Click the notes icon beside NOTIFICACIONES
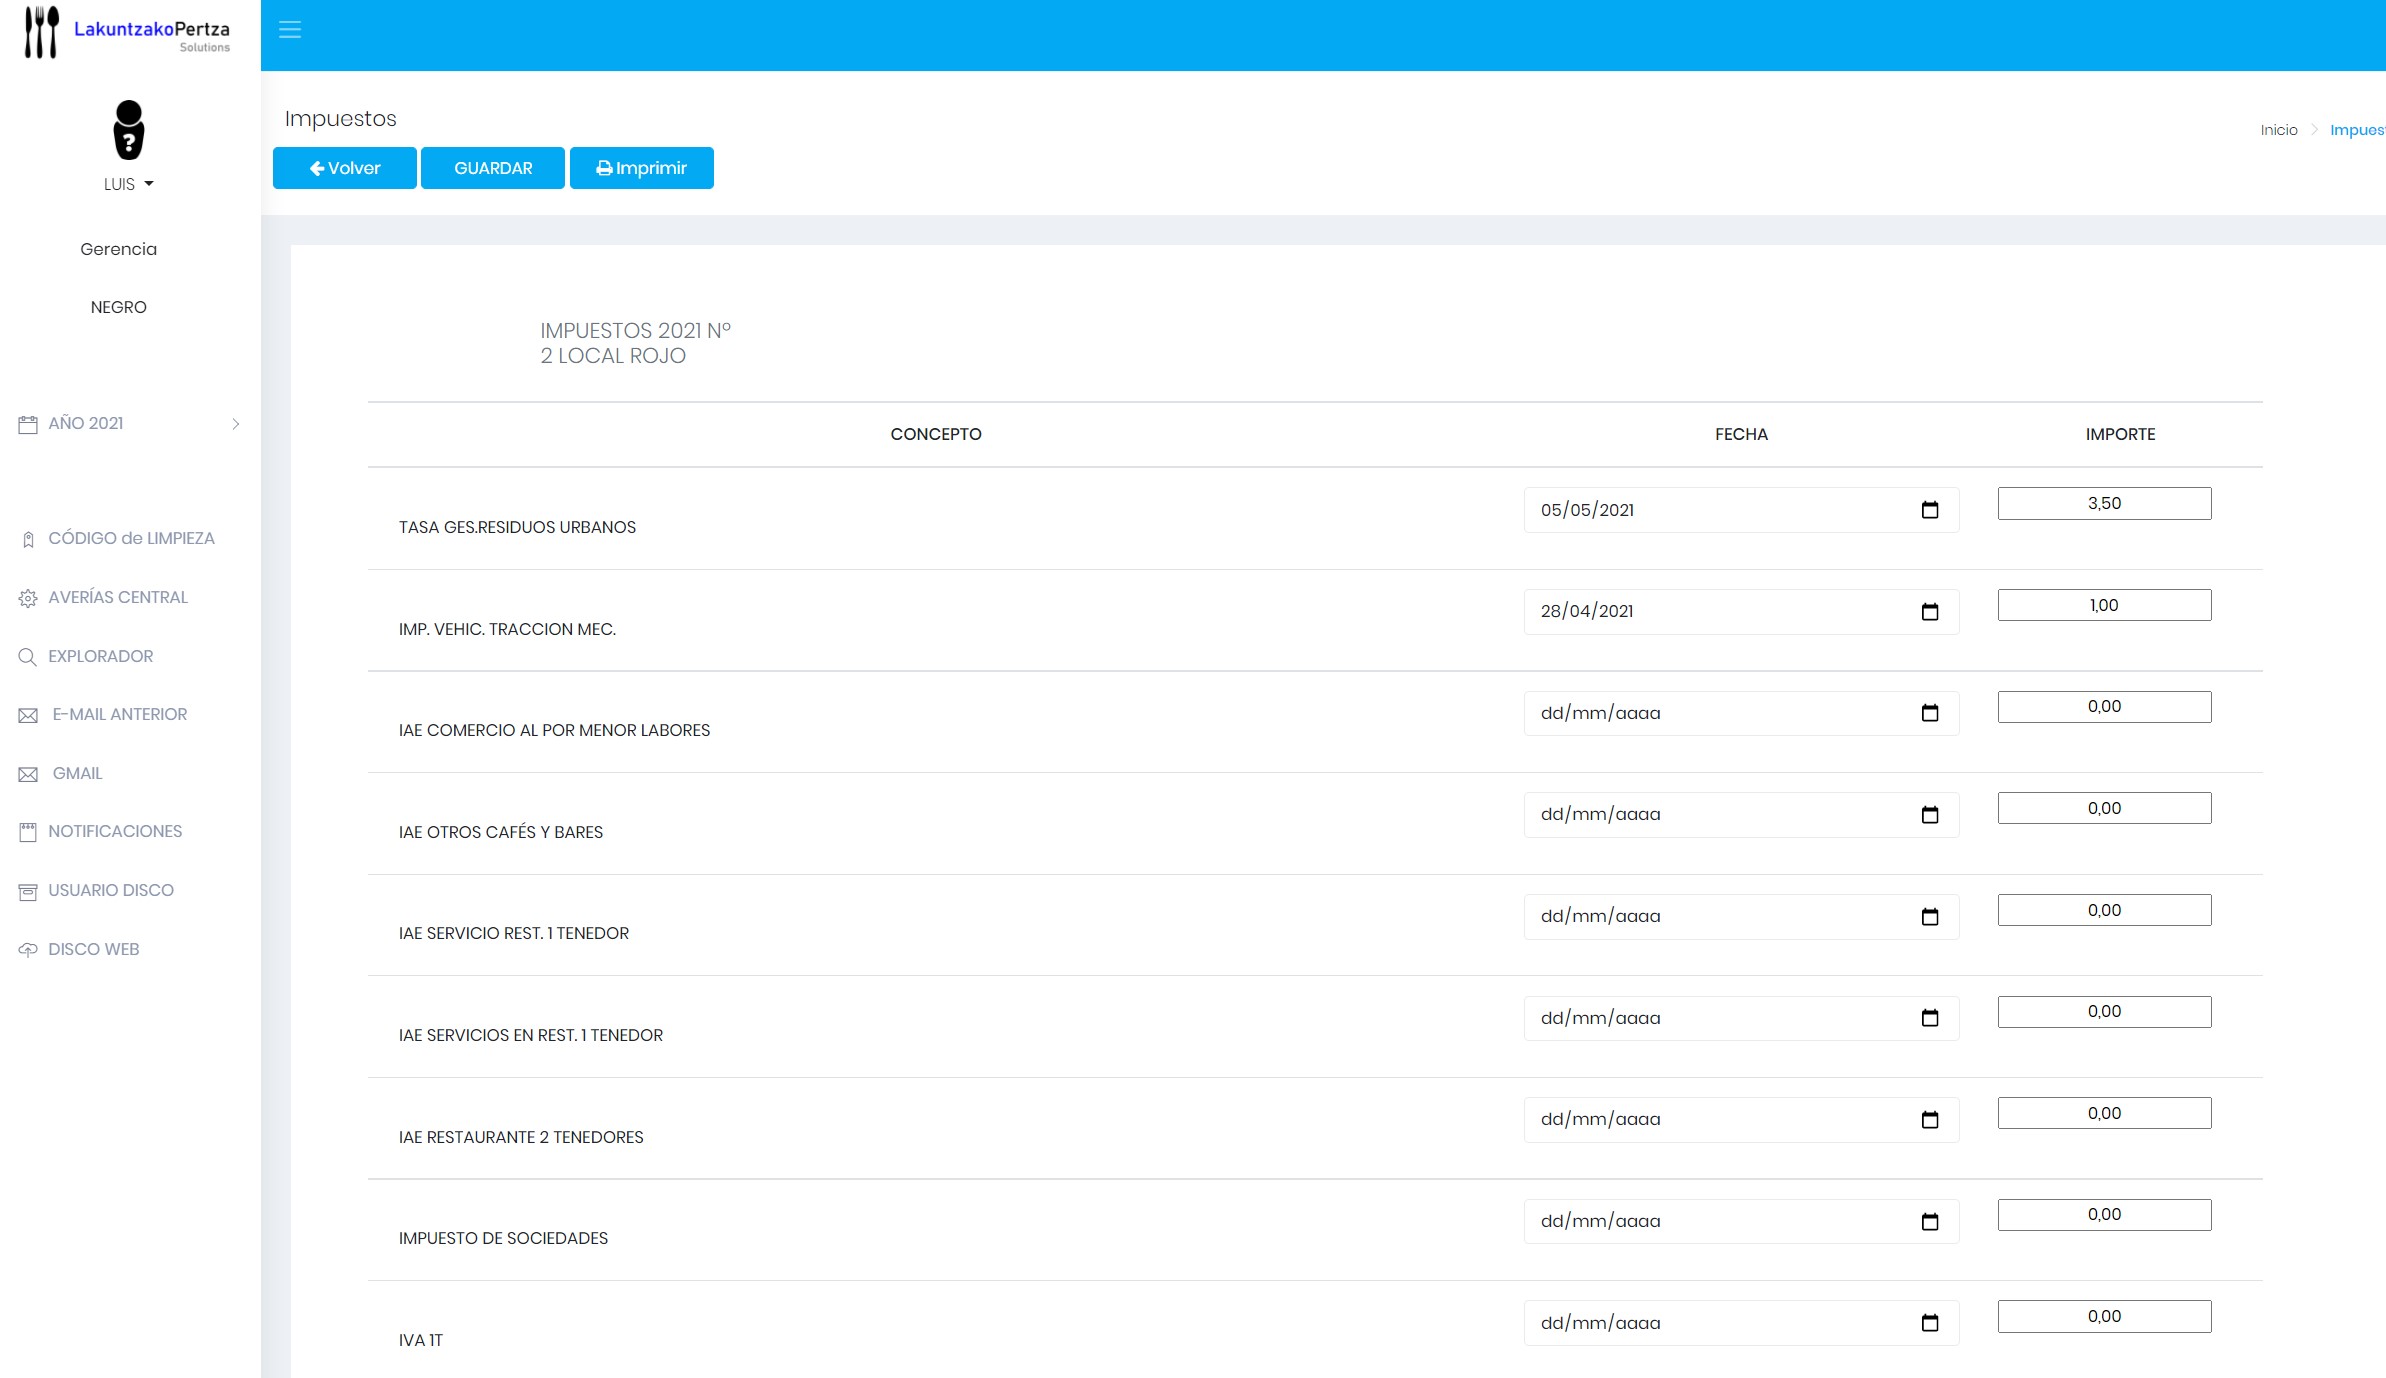2386x1378 pixels. click(28, 832)
